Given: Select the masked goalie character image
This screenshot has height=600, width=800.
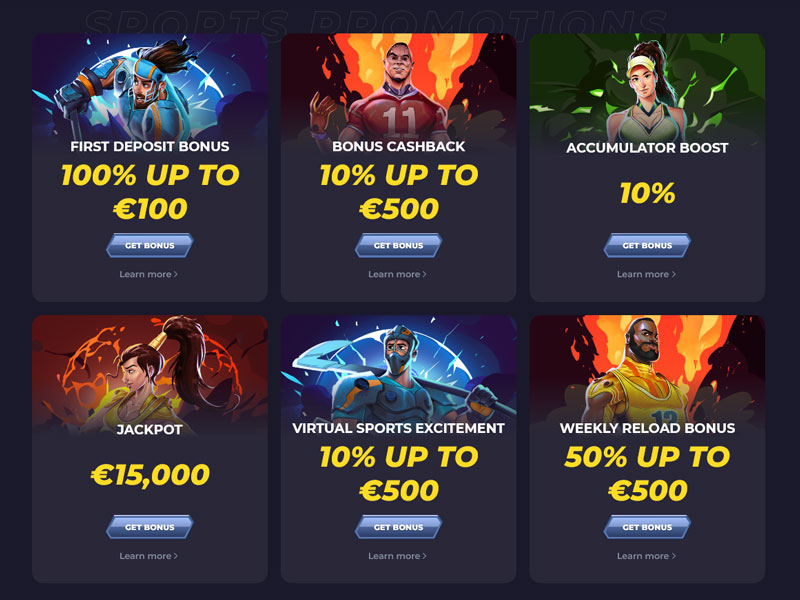Looking at the screenshot, I should tap(398, 368).
